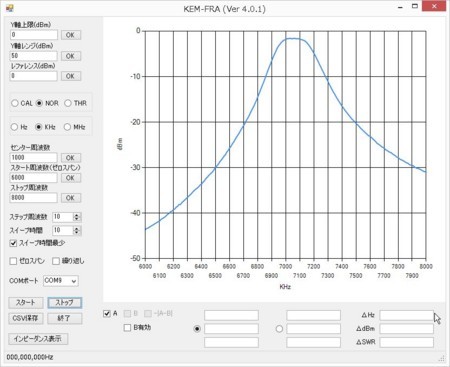Adjust the スイープ時間 spinner arrows

pos(77,230)
